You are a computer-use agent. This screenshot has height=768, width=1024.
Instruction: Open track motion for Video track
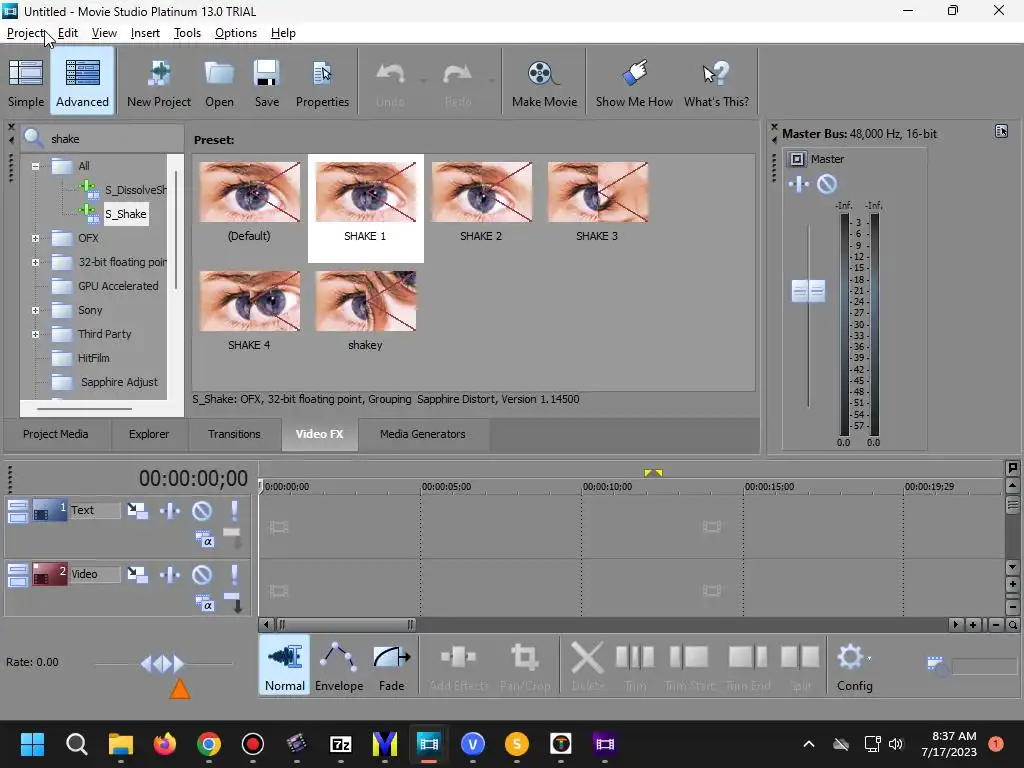click(137, 574)
